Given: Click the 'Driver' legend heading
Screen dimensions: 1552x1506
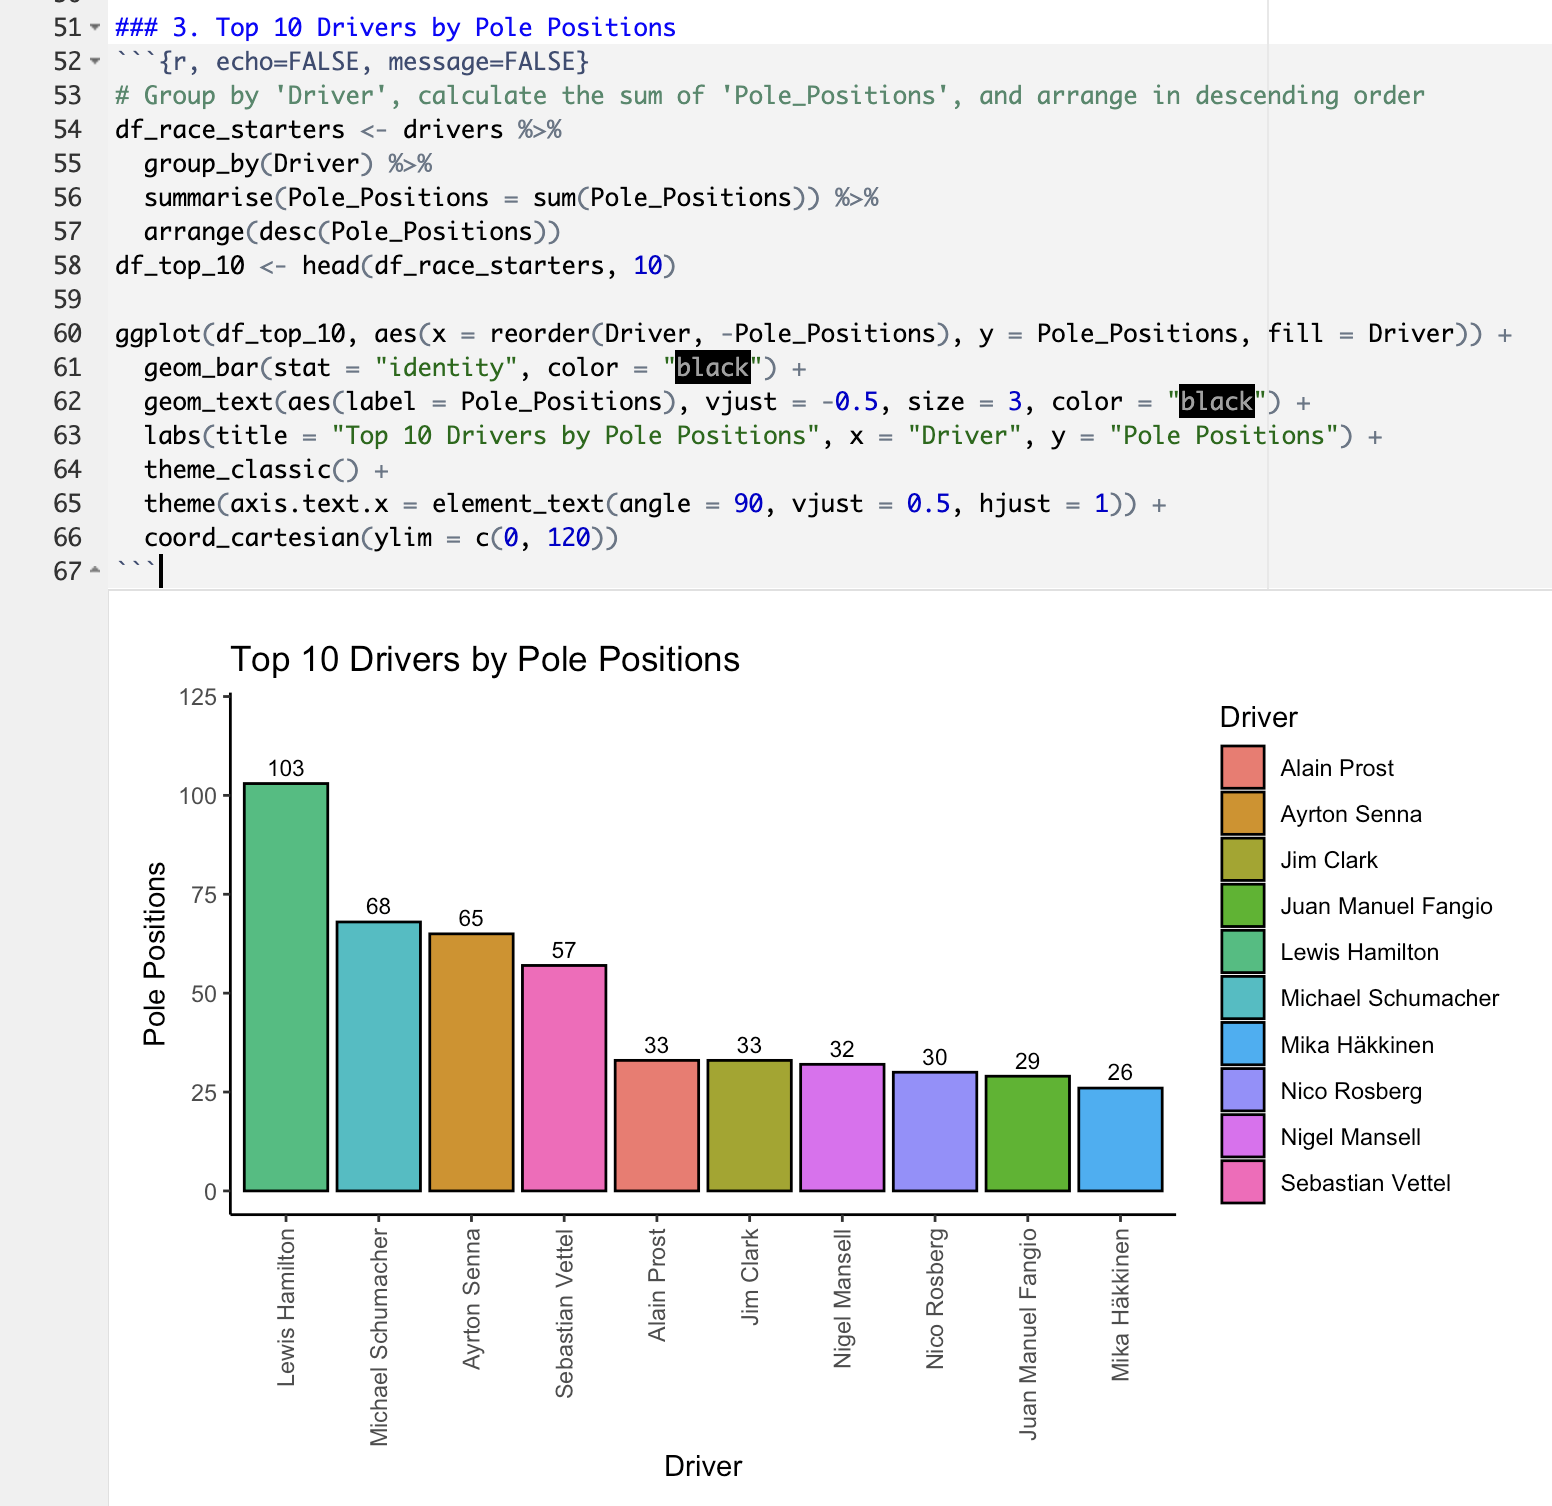Looking at the screenshot, I should (x=1258, y=717).
